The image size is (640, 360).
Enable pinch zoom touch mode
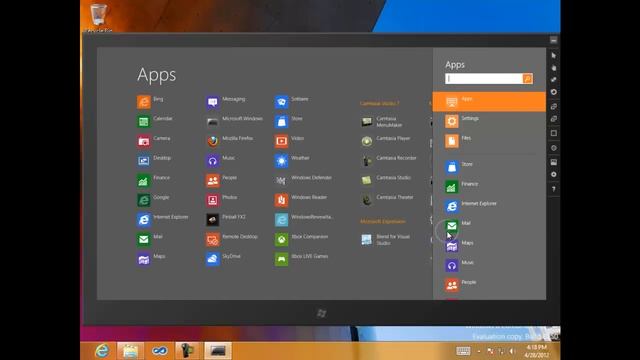[x=553, y=80]
